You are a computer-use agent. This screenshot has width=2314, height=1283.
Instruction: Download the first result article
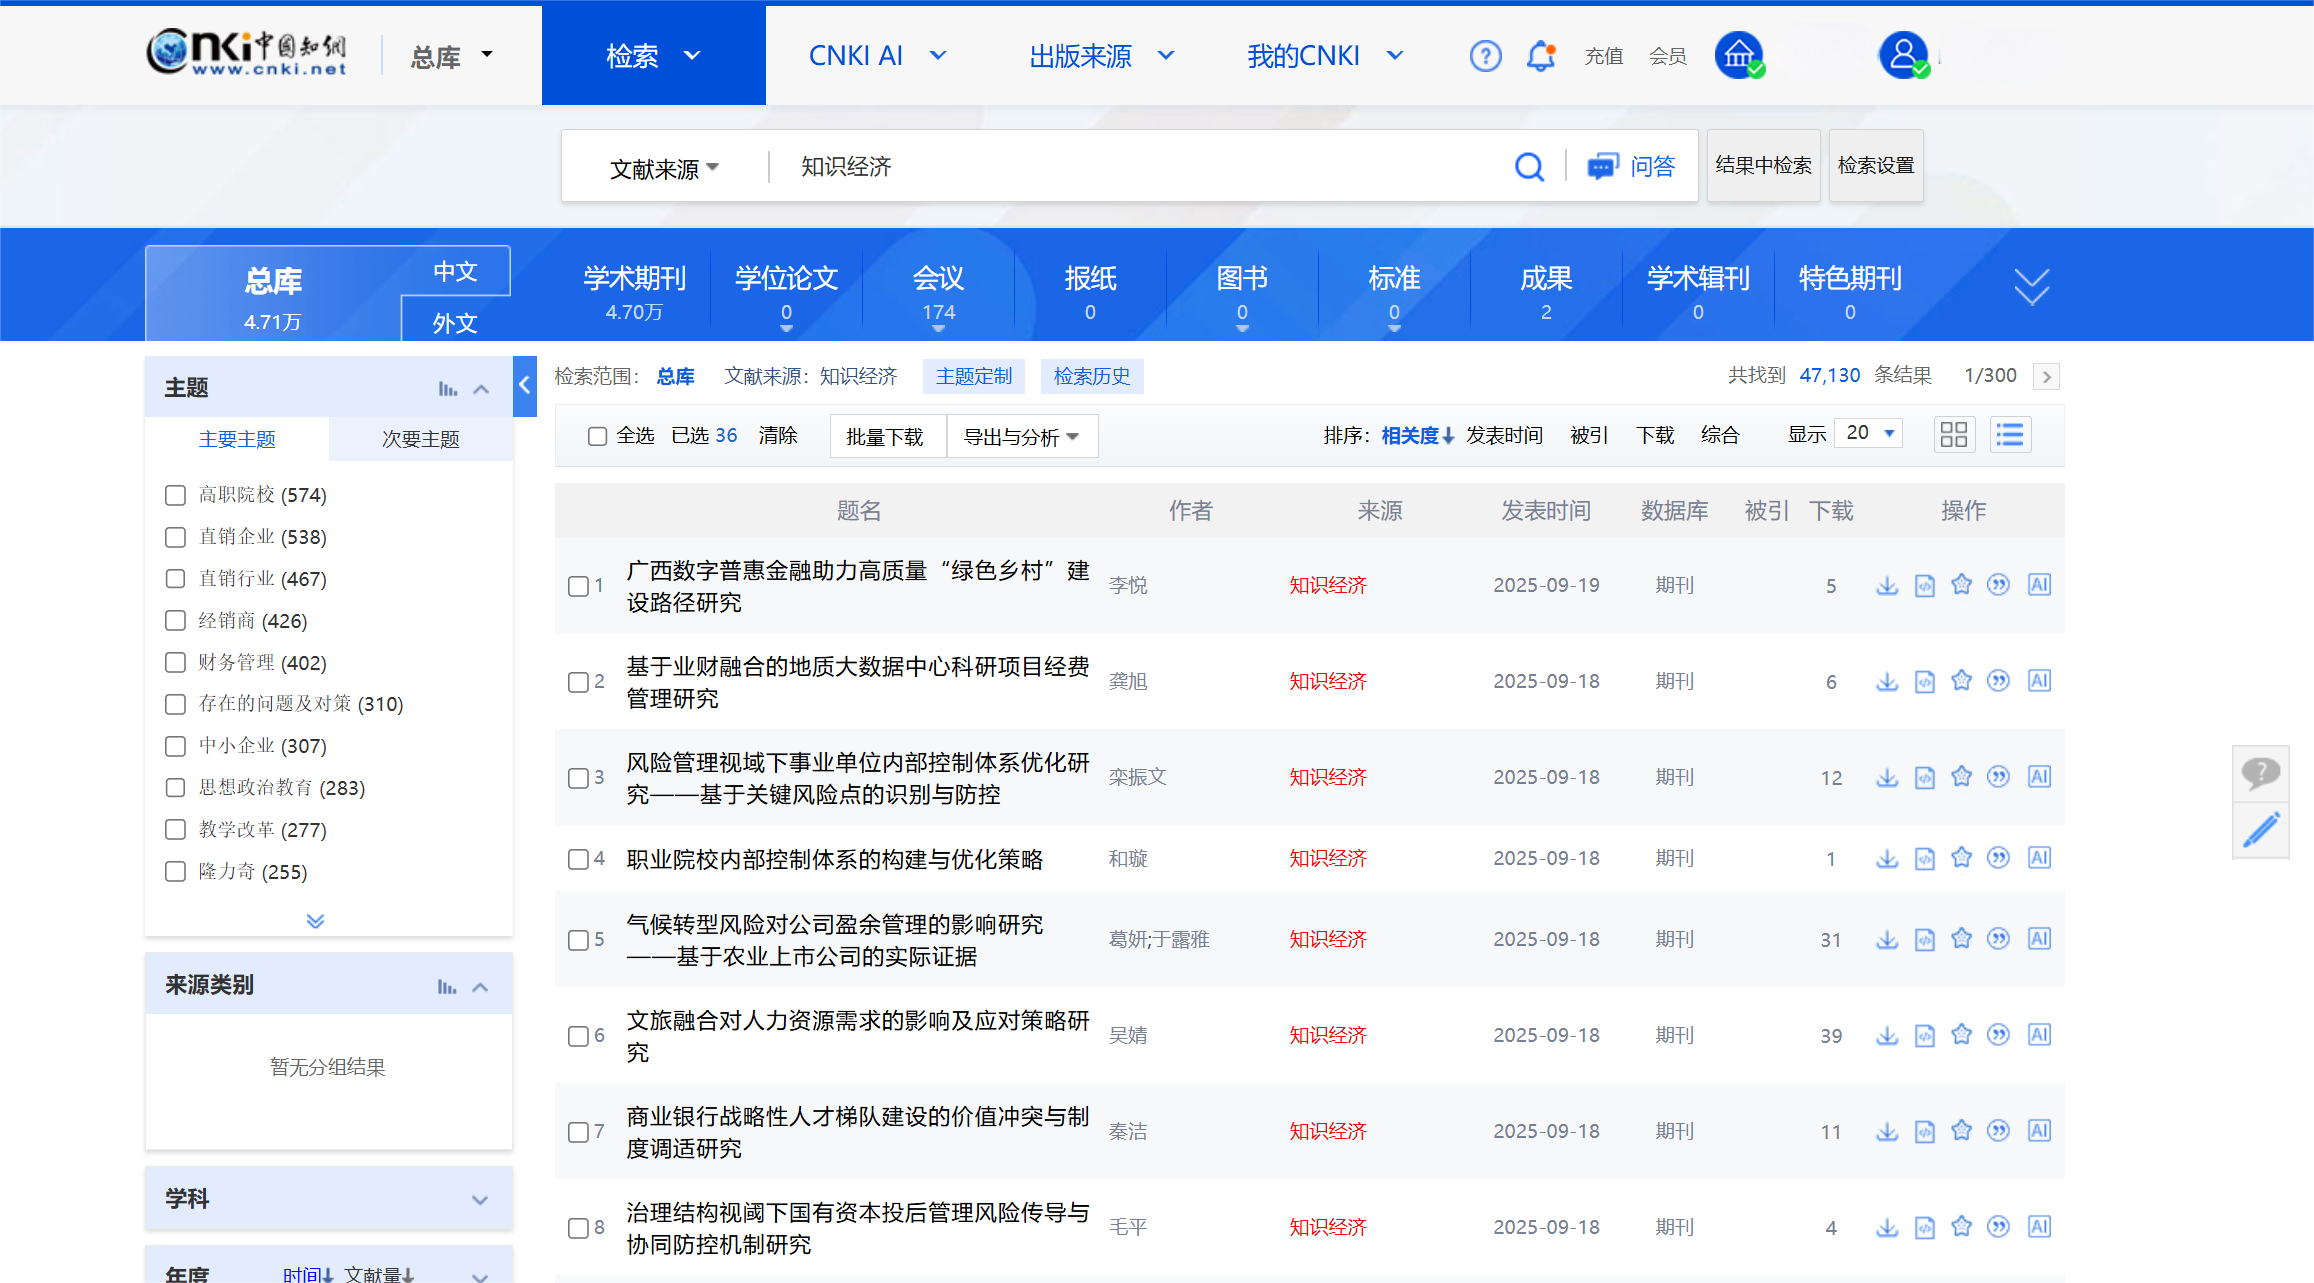coord(1886,585)
